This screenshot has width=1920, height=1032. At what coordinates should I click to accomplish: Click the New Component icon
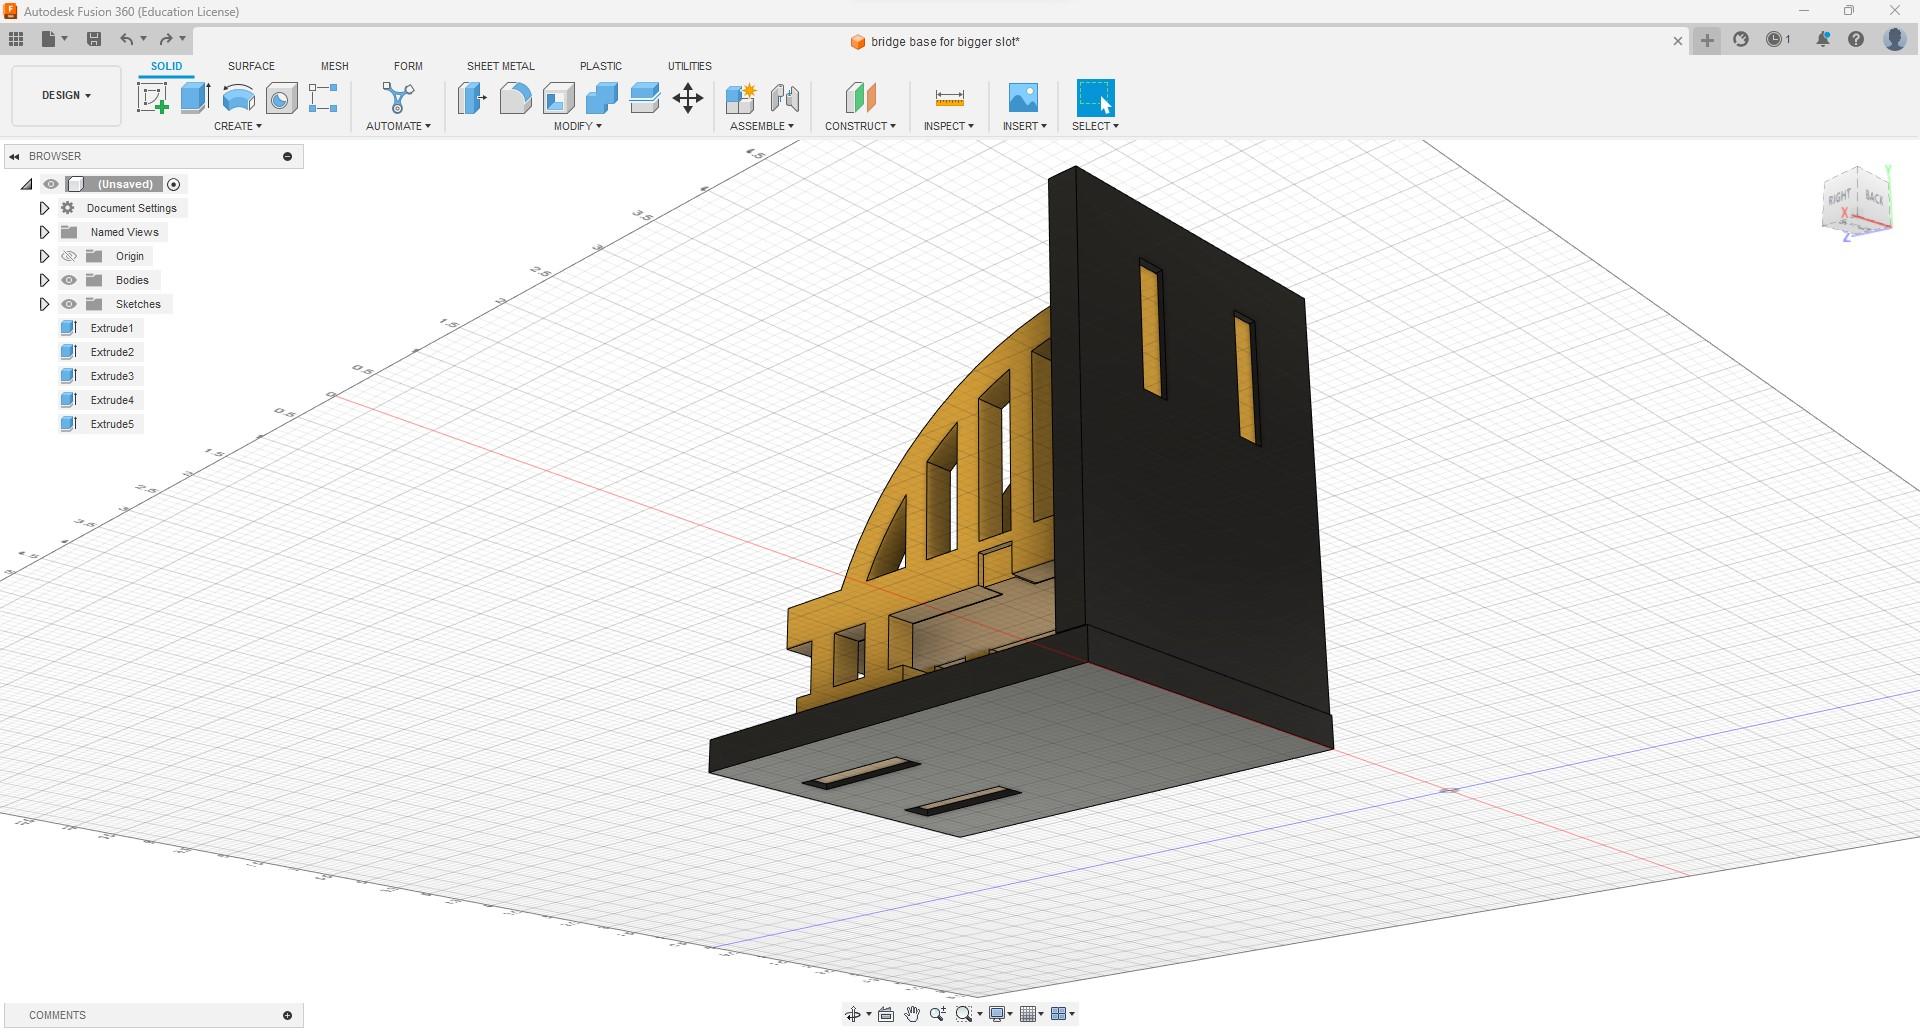point(741,98)
